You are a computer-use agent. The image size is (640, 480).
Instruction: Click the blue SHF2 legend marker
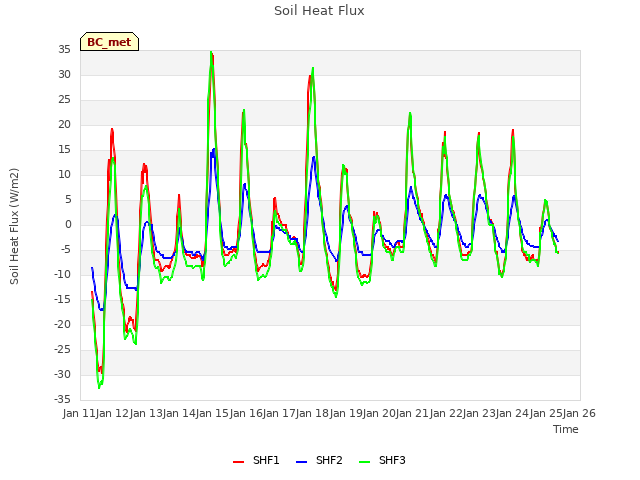tap(301, 462)
